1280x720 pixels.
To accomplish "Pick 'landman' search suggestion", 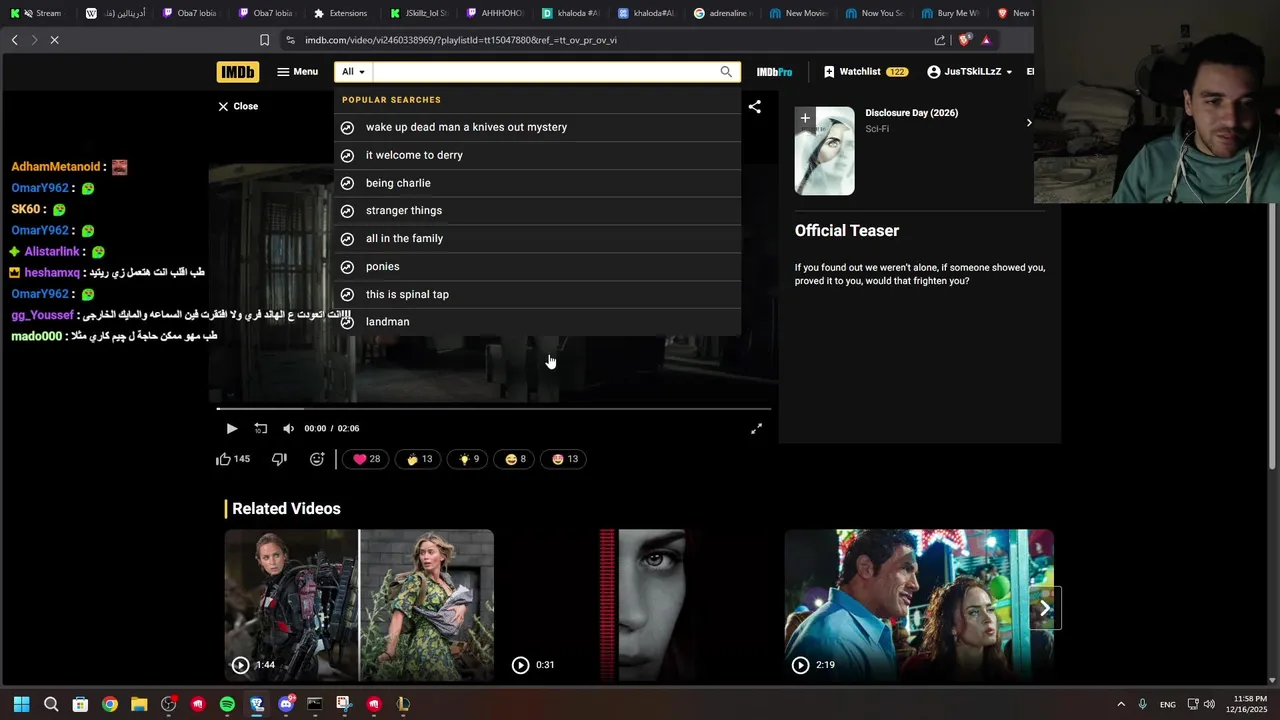I will point(538,322).
